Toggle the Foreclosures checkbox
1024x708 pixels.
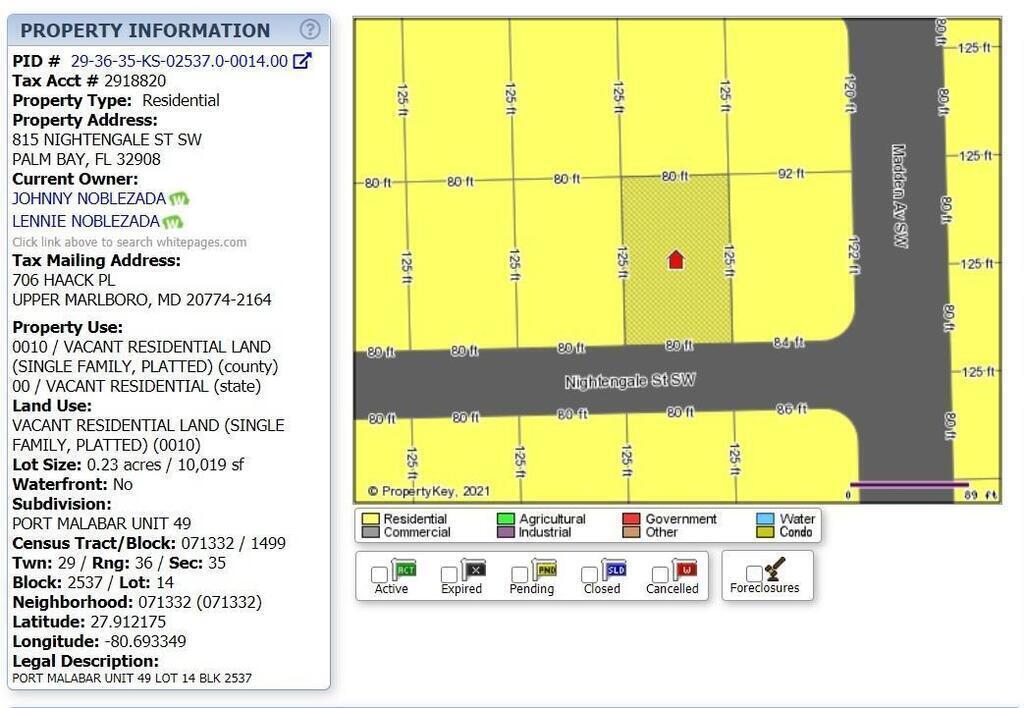point(753,574)
